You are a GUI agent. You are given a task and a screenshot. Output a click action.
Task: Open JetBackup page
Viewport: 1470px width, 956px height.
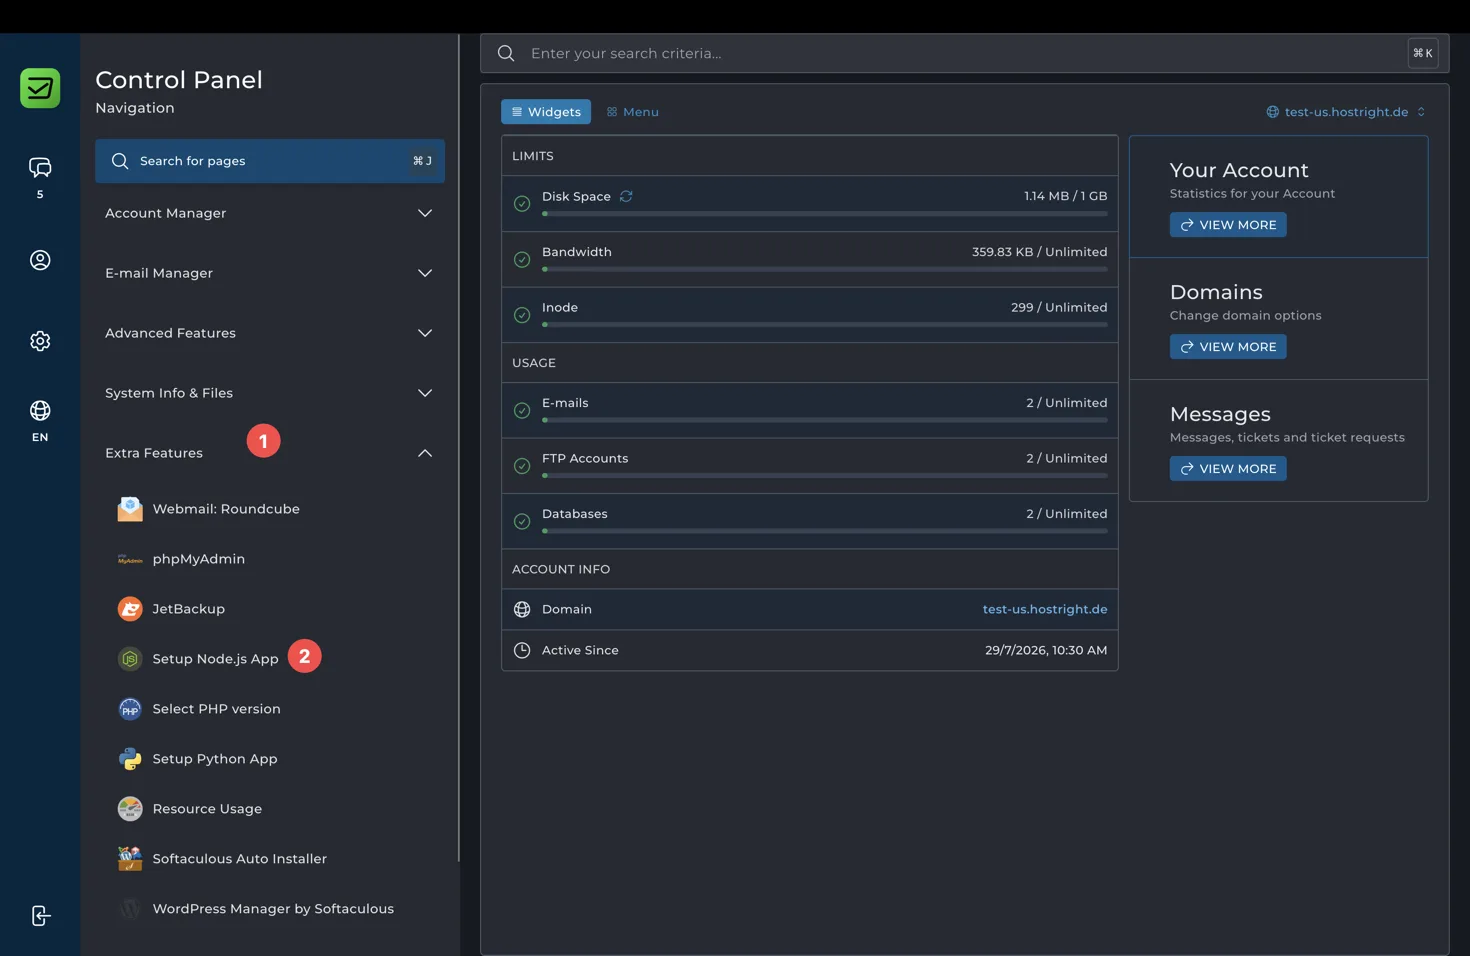188,609
